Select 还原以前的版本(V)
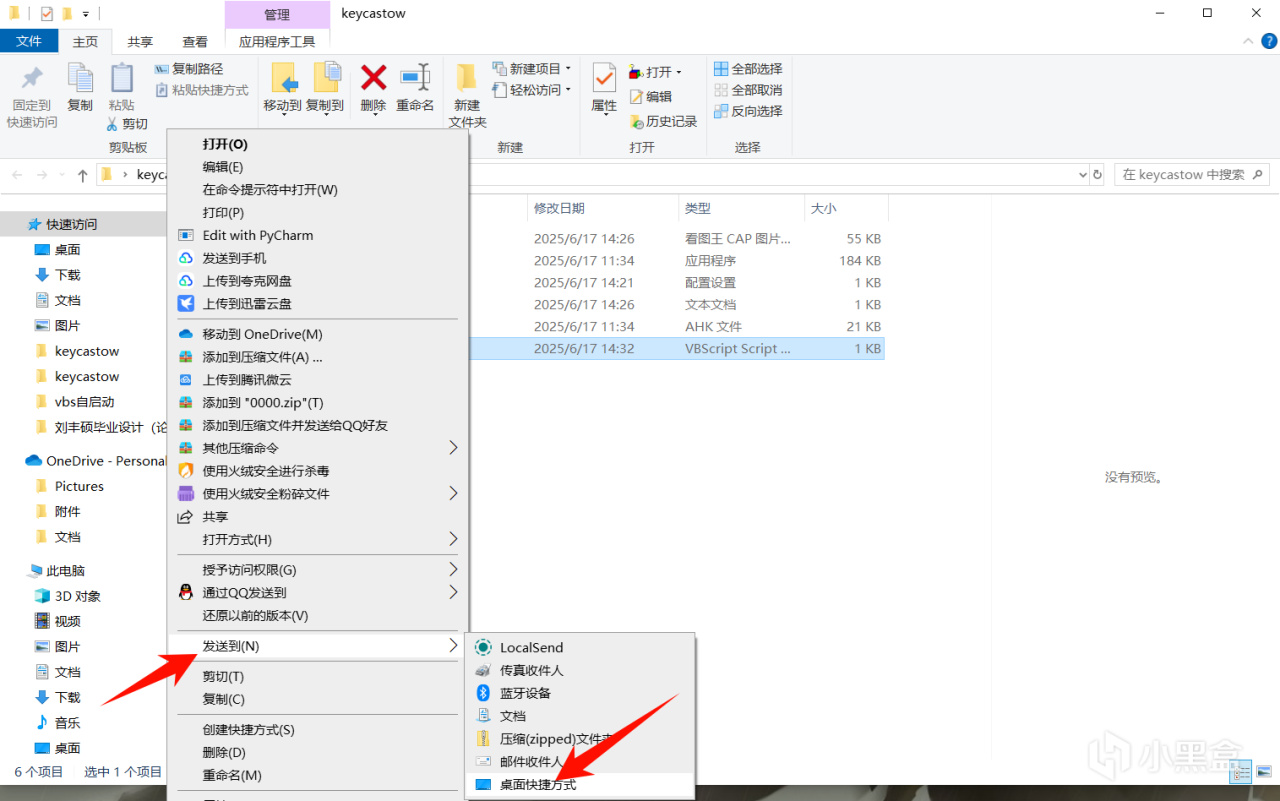This screenshot has width=1280, height=801. pos(317,616)
